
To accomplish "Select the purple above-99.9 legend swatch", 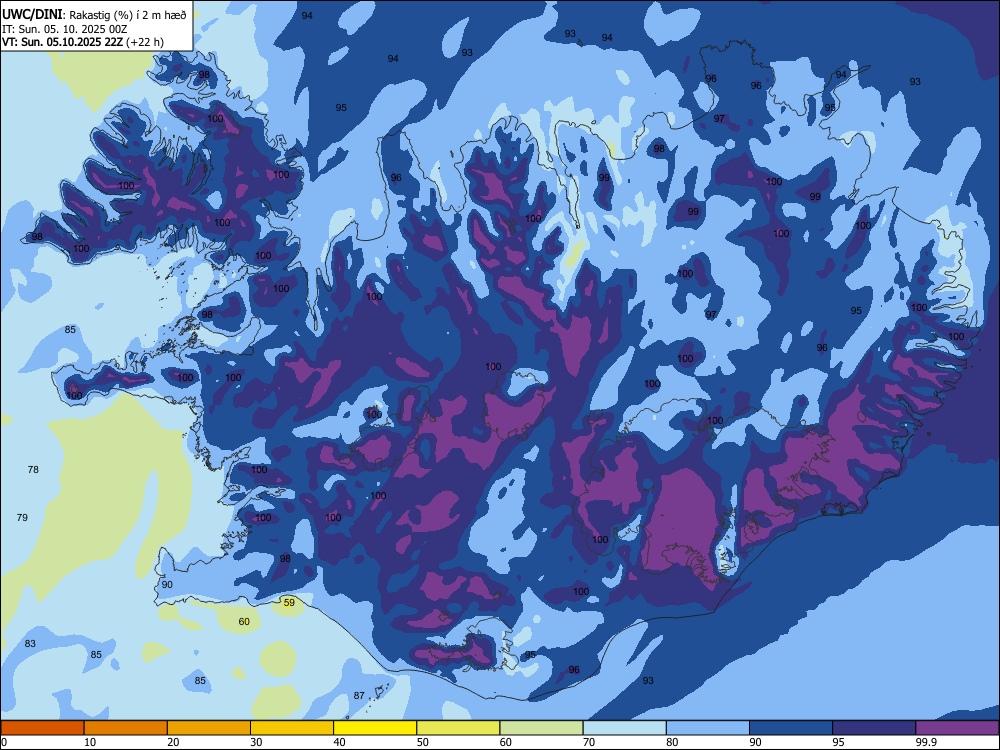I will point(957,728).
